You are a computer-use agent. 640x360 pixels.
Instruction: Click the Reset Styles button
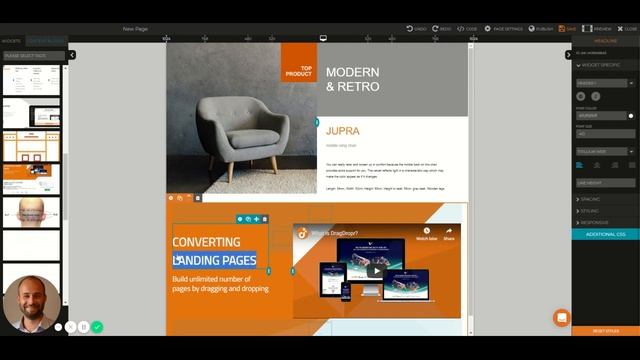pos(606,331)
